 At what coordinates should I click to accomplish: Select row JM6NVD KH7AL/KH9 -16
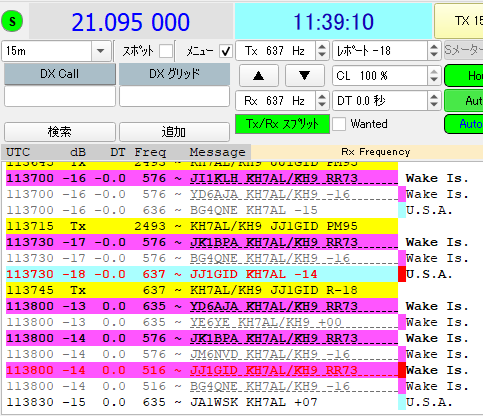pos(202,354)
